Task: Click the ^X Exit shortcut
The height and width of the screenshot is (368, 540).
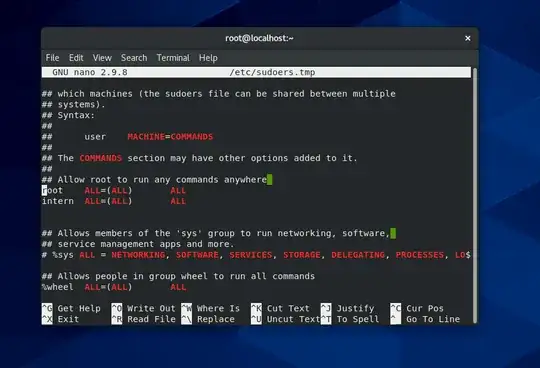Action: click(61, 319)
